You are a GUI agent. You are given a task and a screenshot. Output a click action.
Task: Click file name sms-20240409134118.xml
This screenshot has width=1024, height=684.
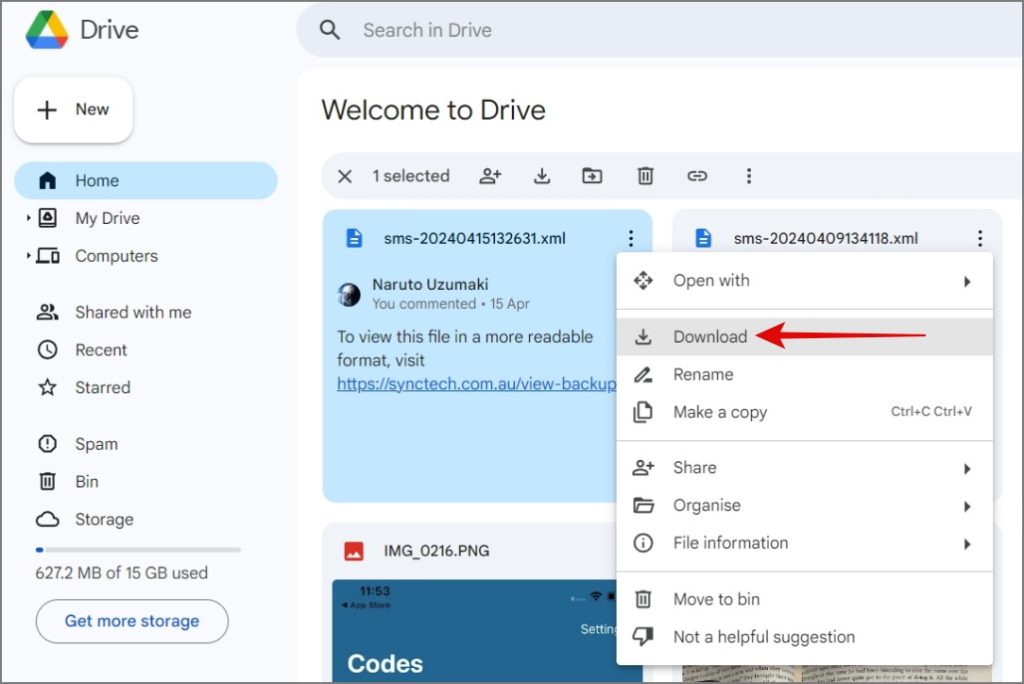click(825, 238)
